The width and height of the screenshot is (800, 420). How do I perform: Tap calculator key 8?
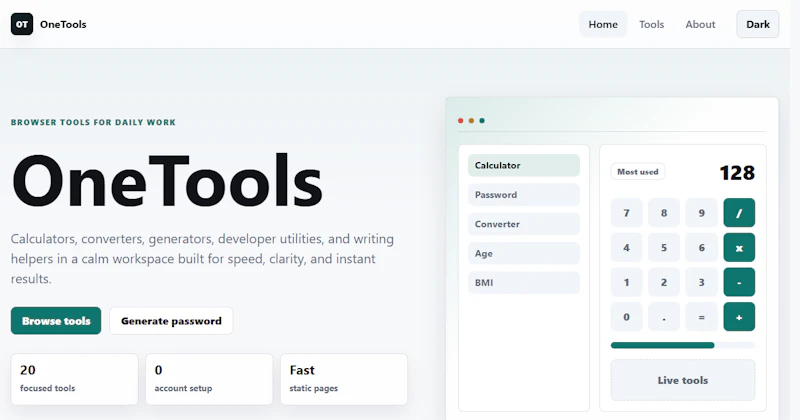point(664,213)
